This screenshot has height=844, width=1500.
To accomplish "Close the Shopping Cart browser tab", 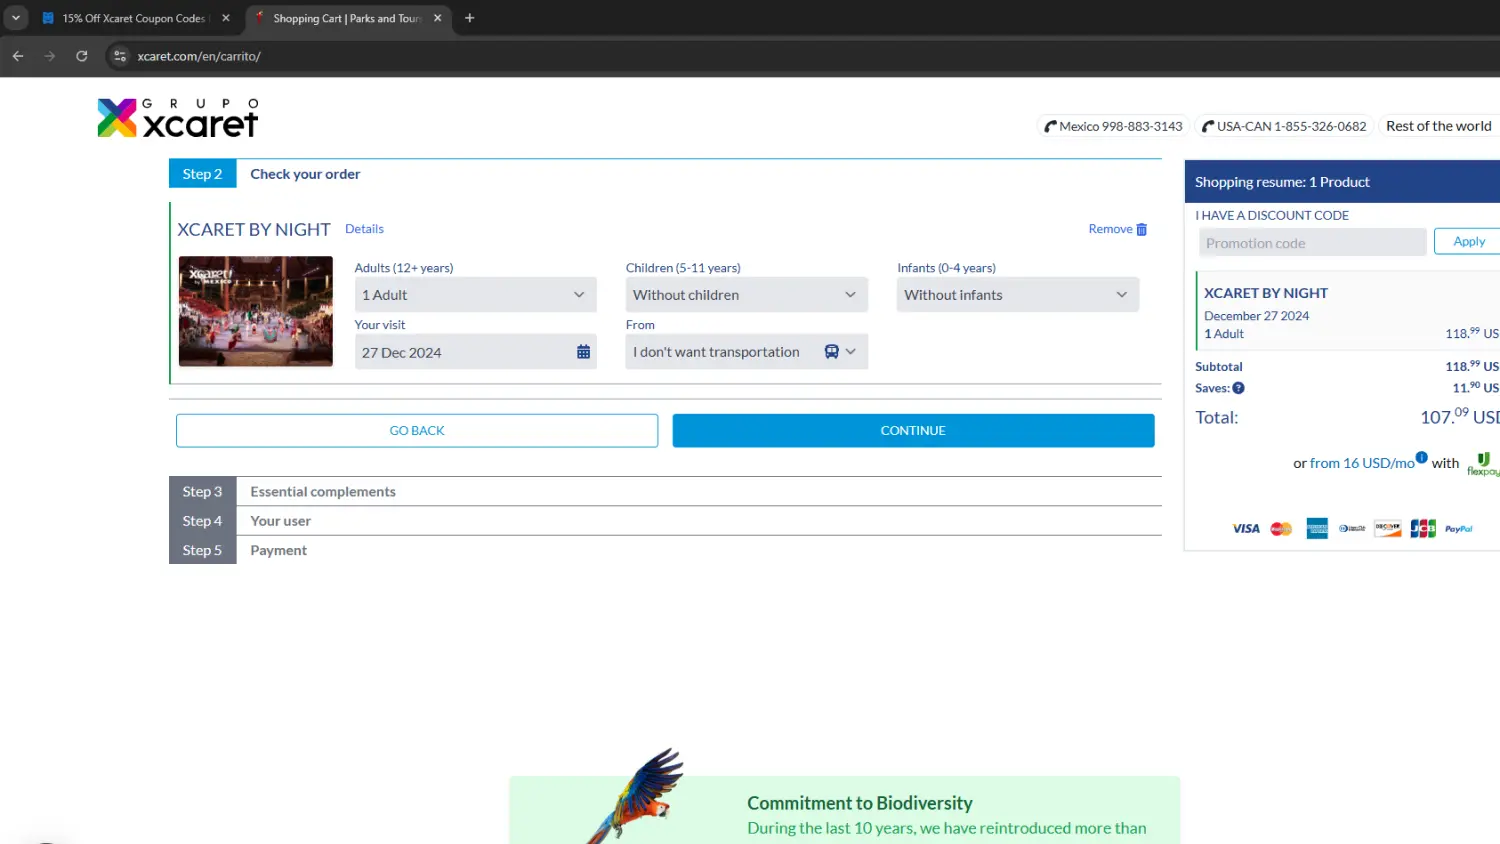I will pyautogui.click(x=438, y=18).
